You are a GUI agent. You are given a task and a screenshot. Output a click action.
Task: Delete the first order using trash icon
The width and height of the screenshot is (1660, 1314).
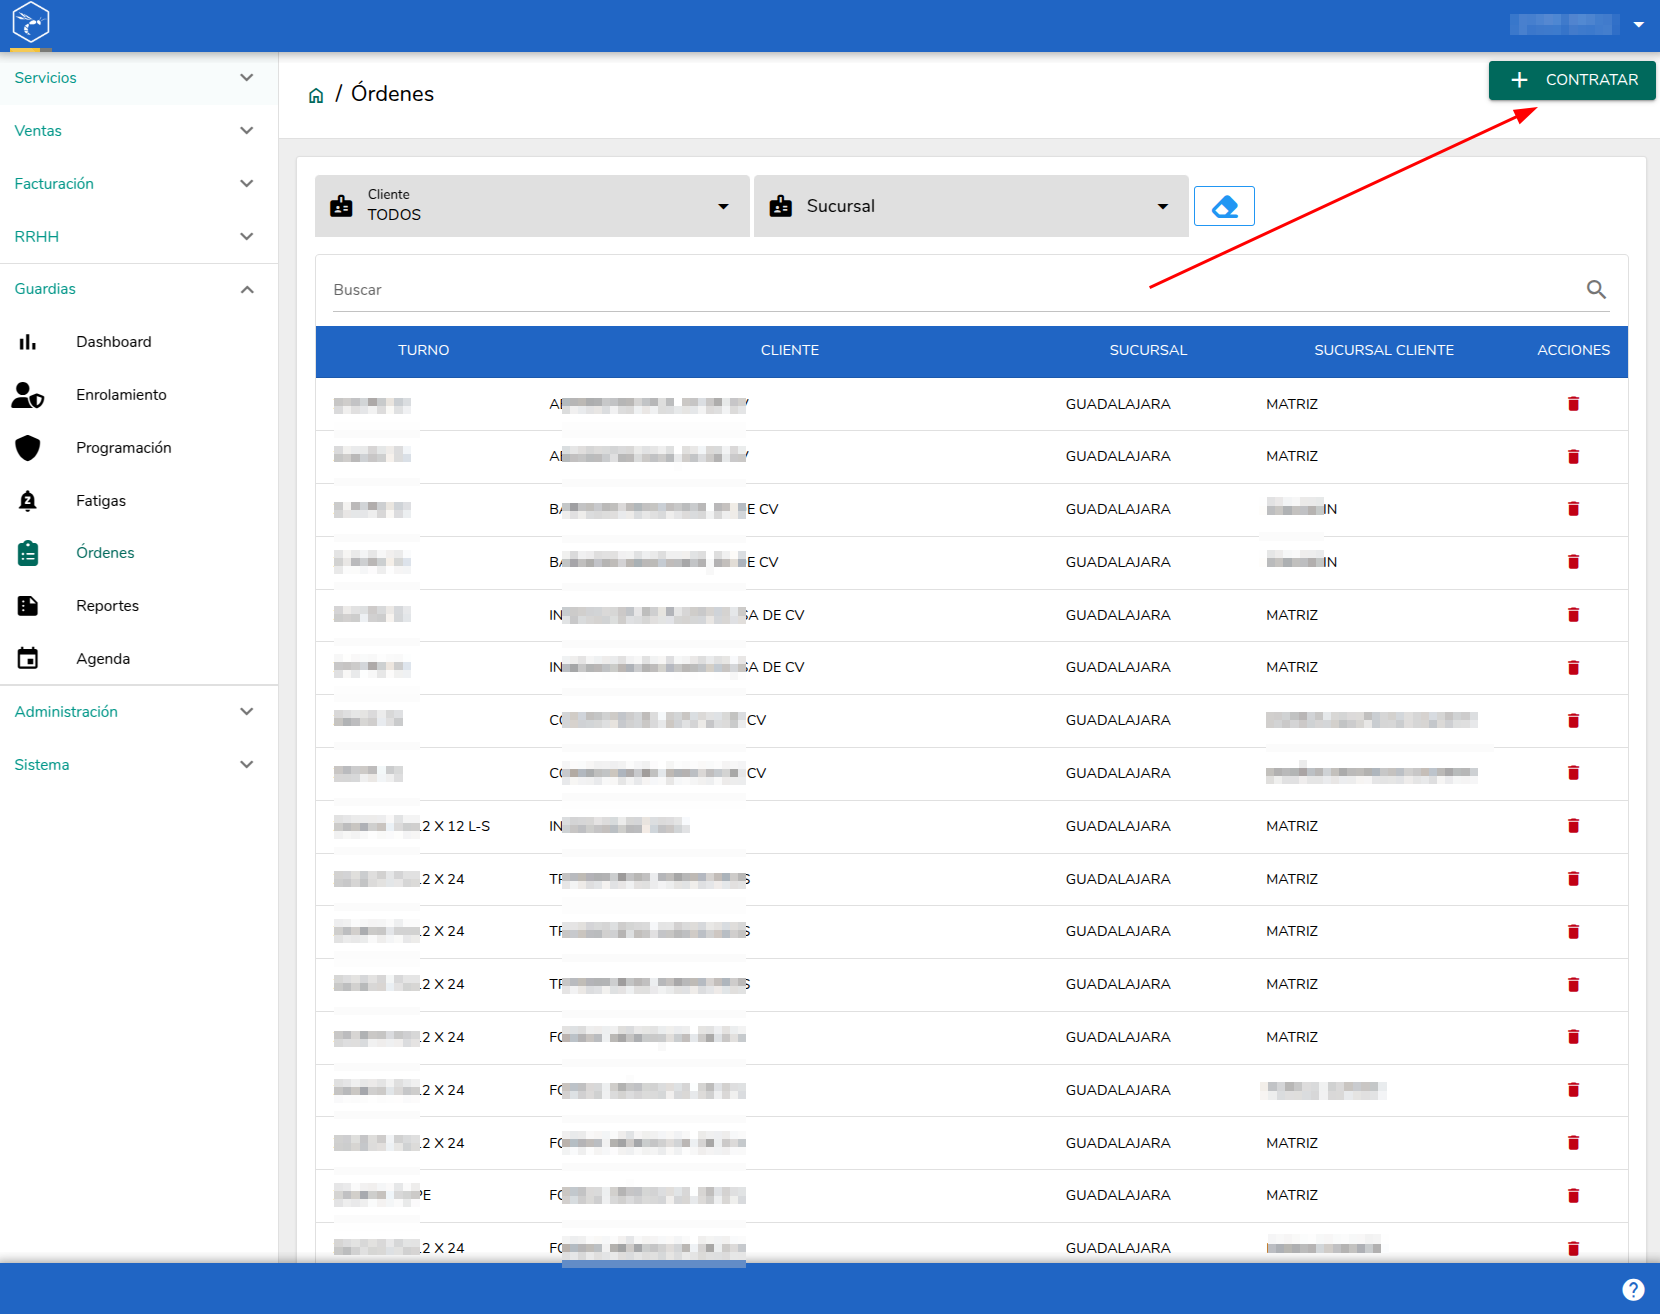(1573, 404)
